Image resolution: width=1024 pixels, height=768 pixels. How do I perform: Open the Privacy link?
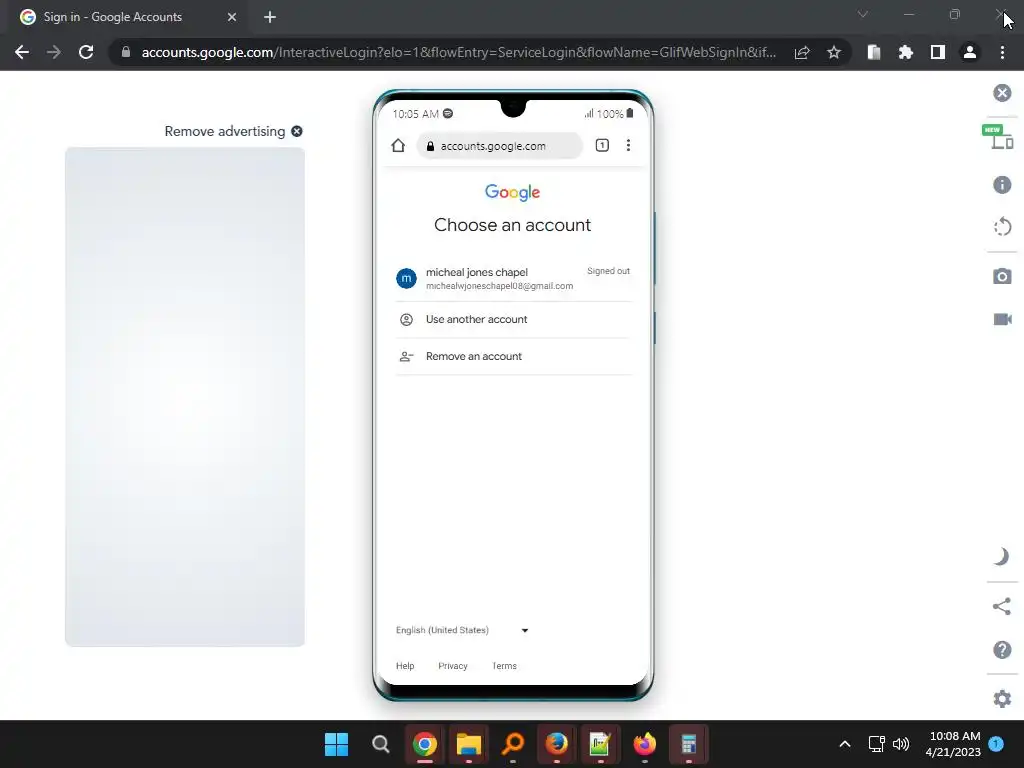453,666
